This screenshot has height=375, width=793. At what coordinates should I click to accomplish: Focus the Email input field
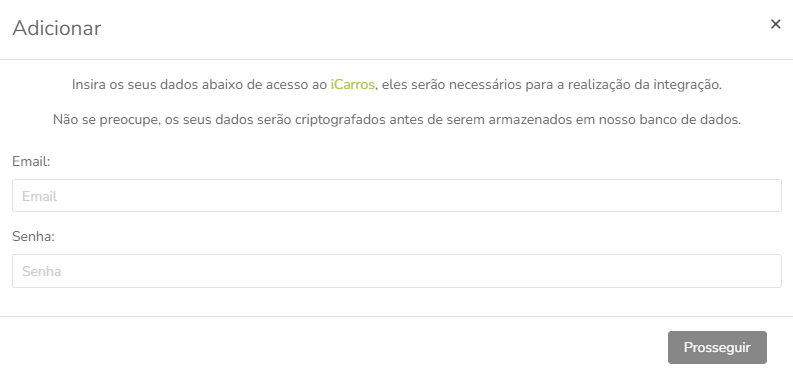pos(396,195)
